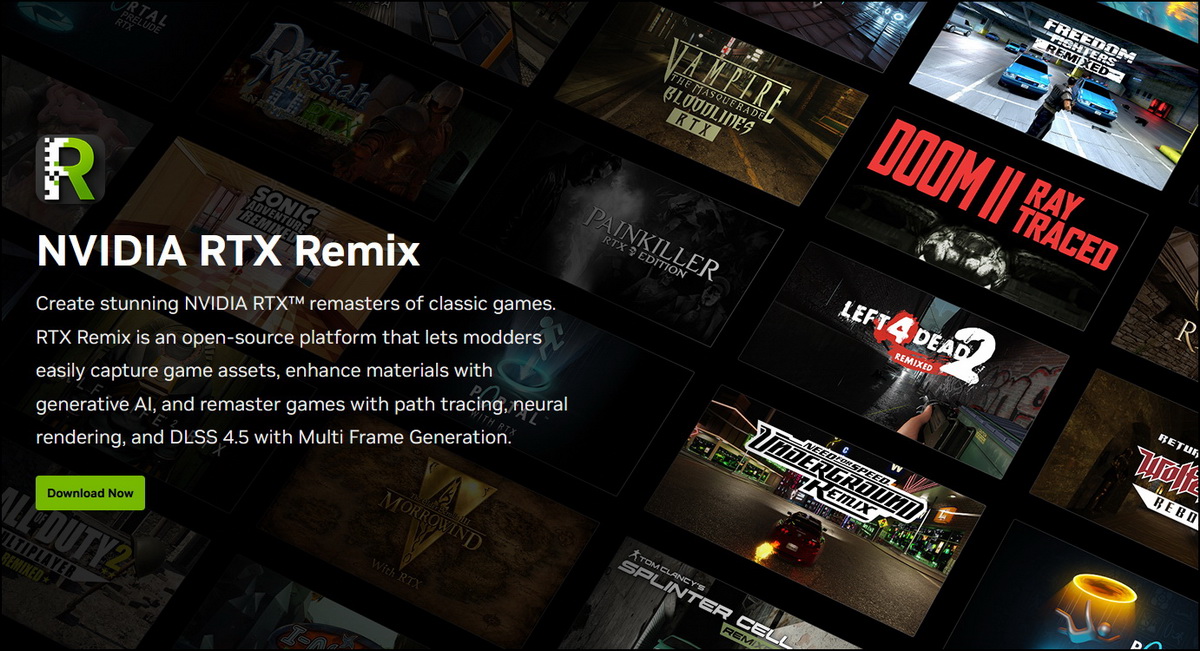Select the NVIDIA RTX Remix heading

click(228, 249)
